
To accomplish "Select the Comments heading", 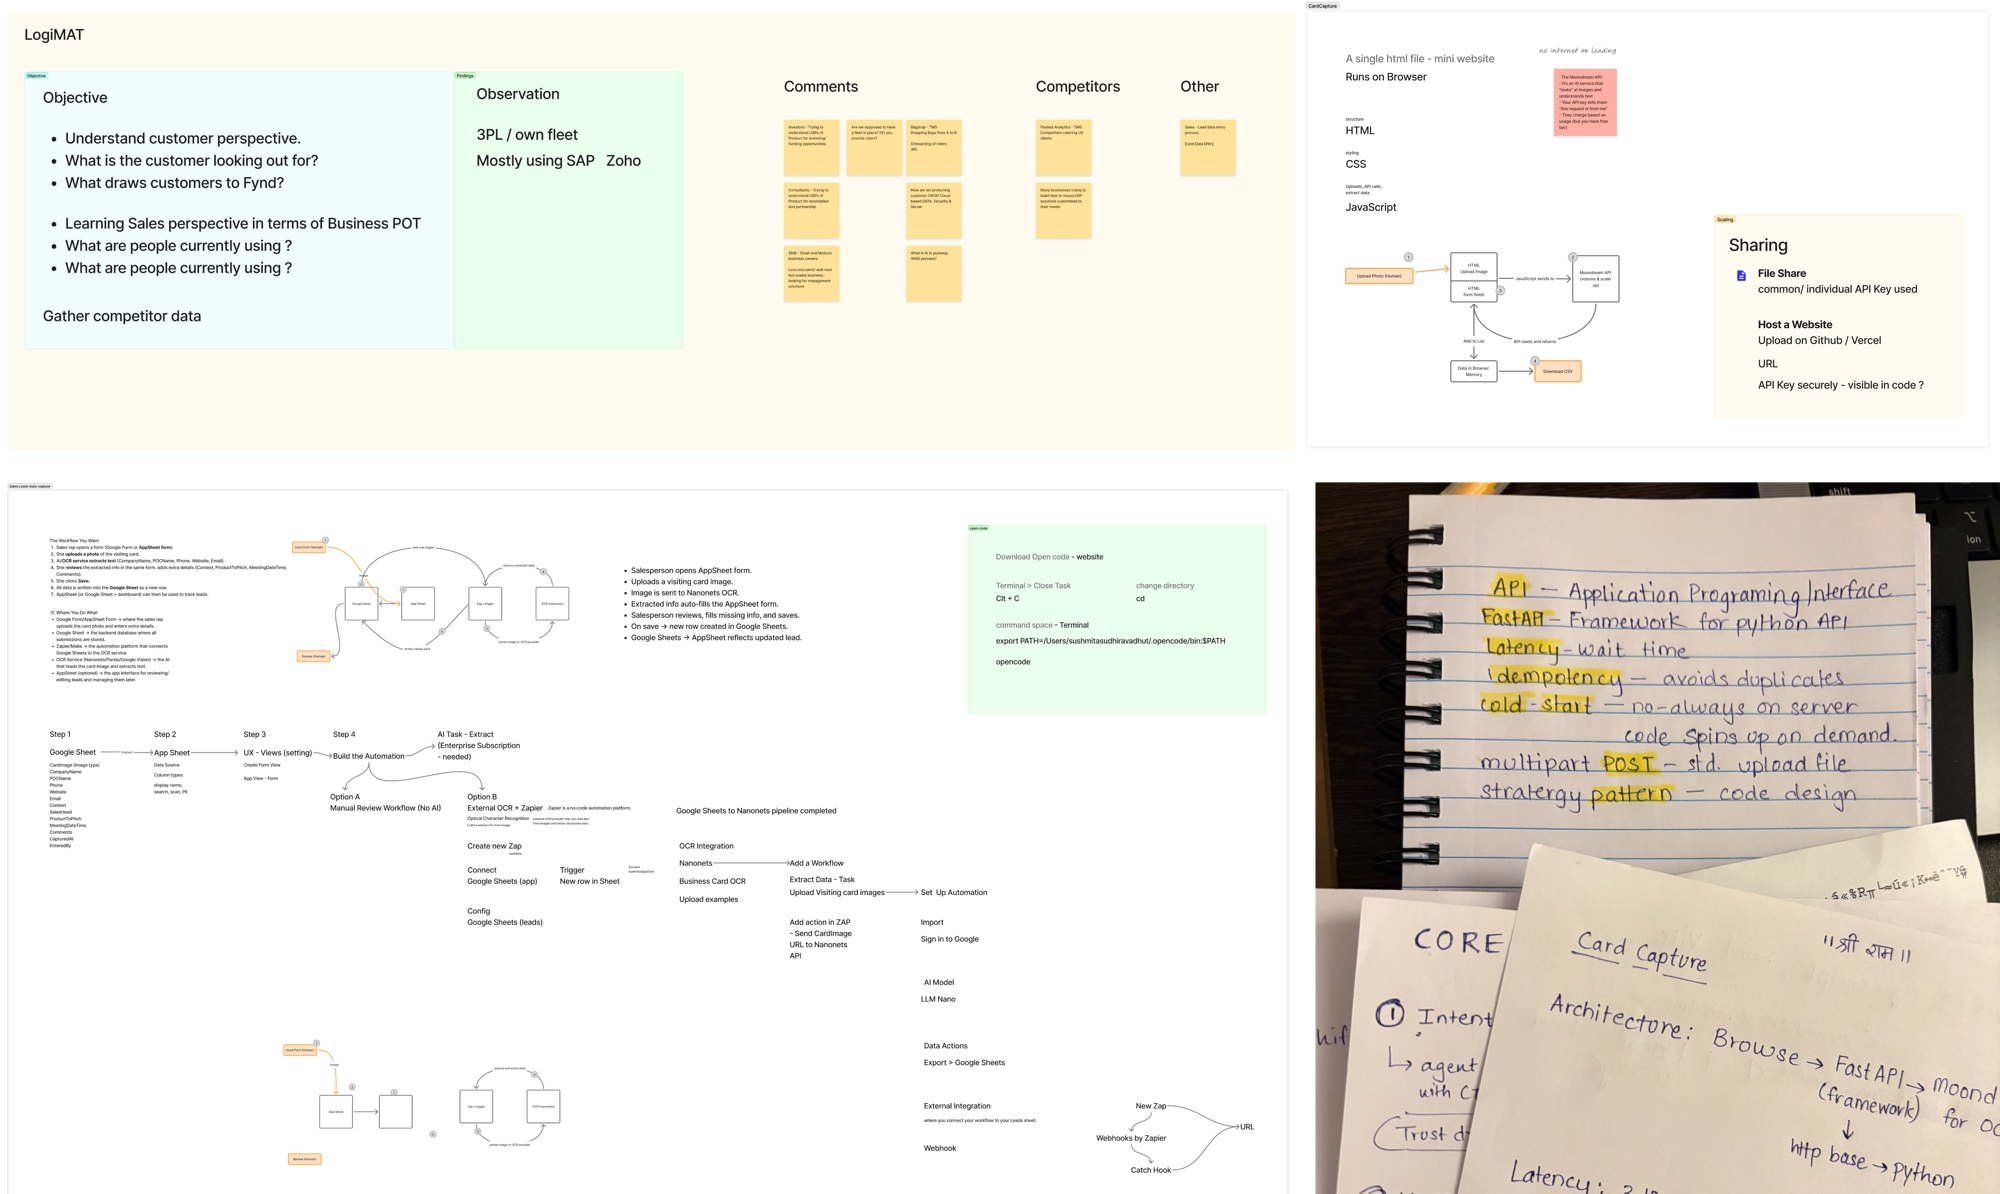I will tap(820, 87).
